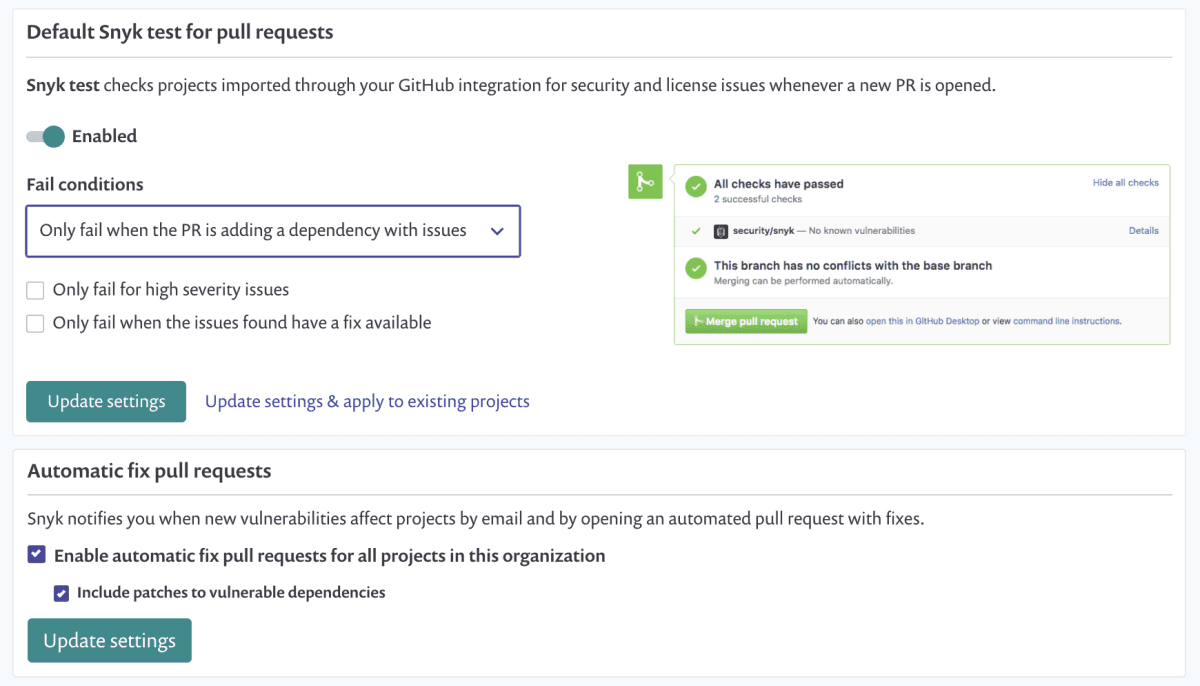Click Update settings under Automatic fix pull requests
Image resolution: width=1200 pixels, height=686 pixels.
pyautogui.click(x=109, y=640)
